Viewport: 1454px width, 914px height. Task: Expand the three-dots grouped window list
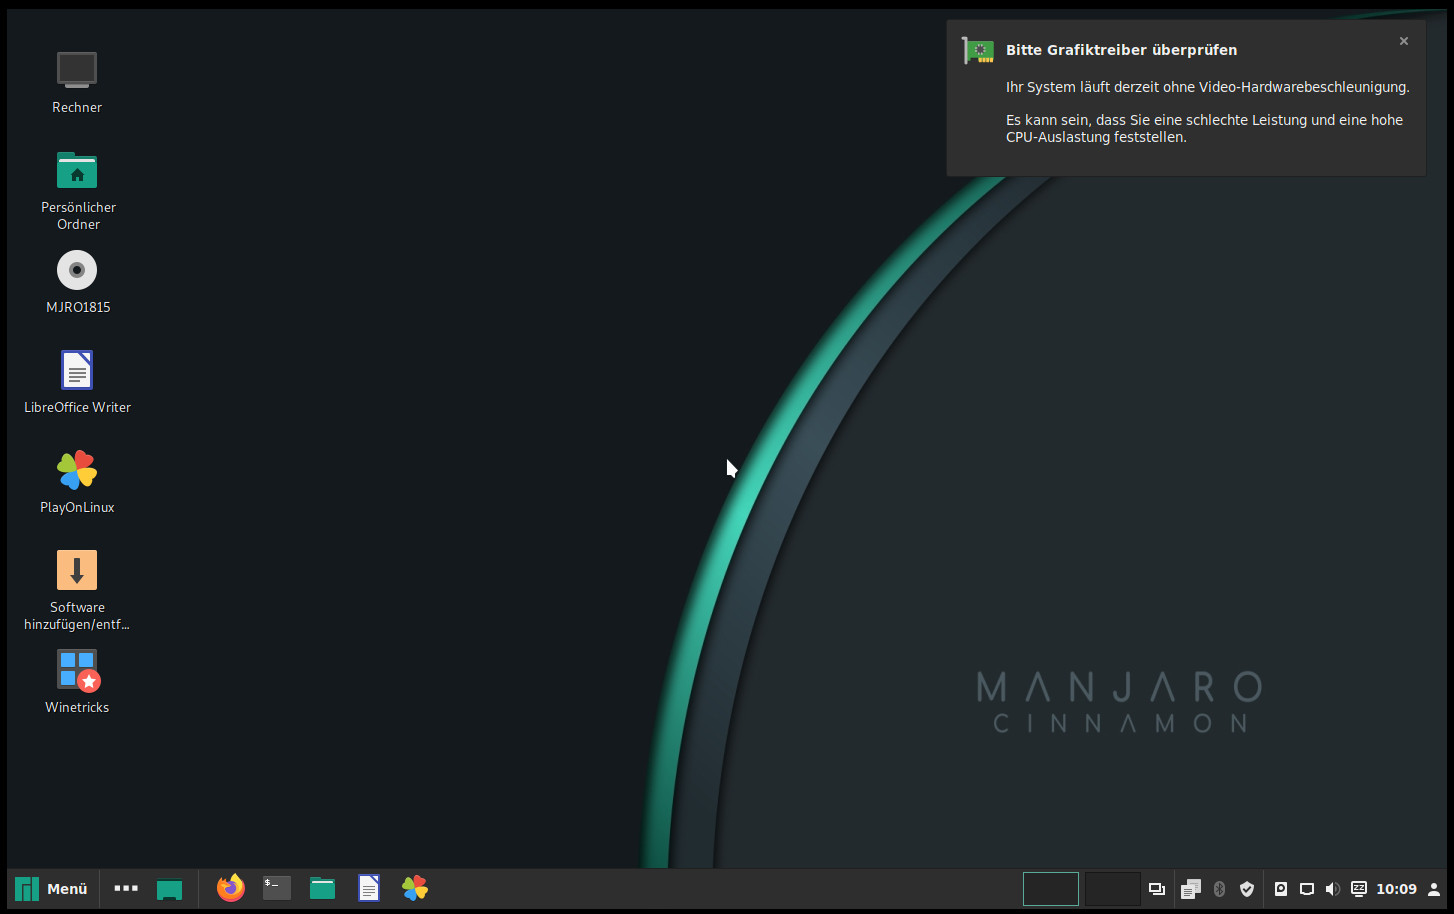[126, 888]
